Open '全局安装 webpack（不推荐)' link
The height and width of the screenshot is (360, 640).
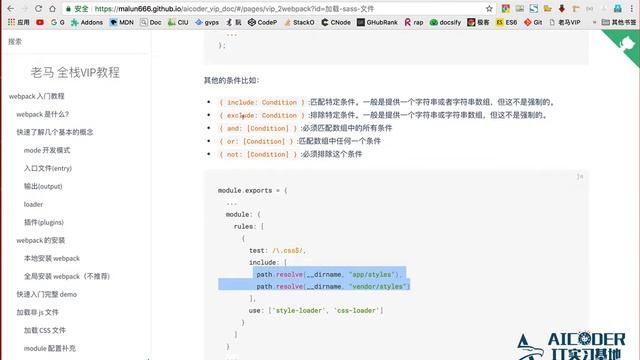67,276
